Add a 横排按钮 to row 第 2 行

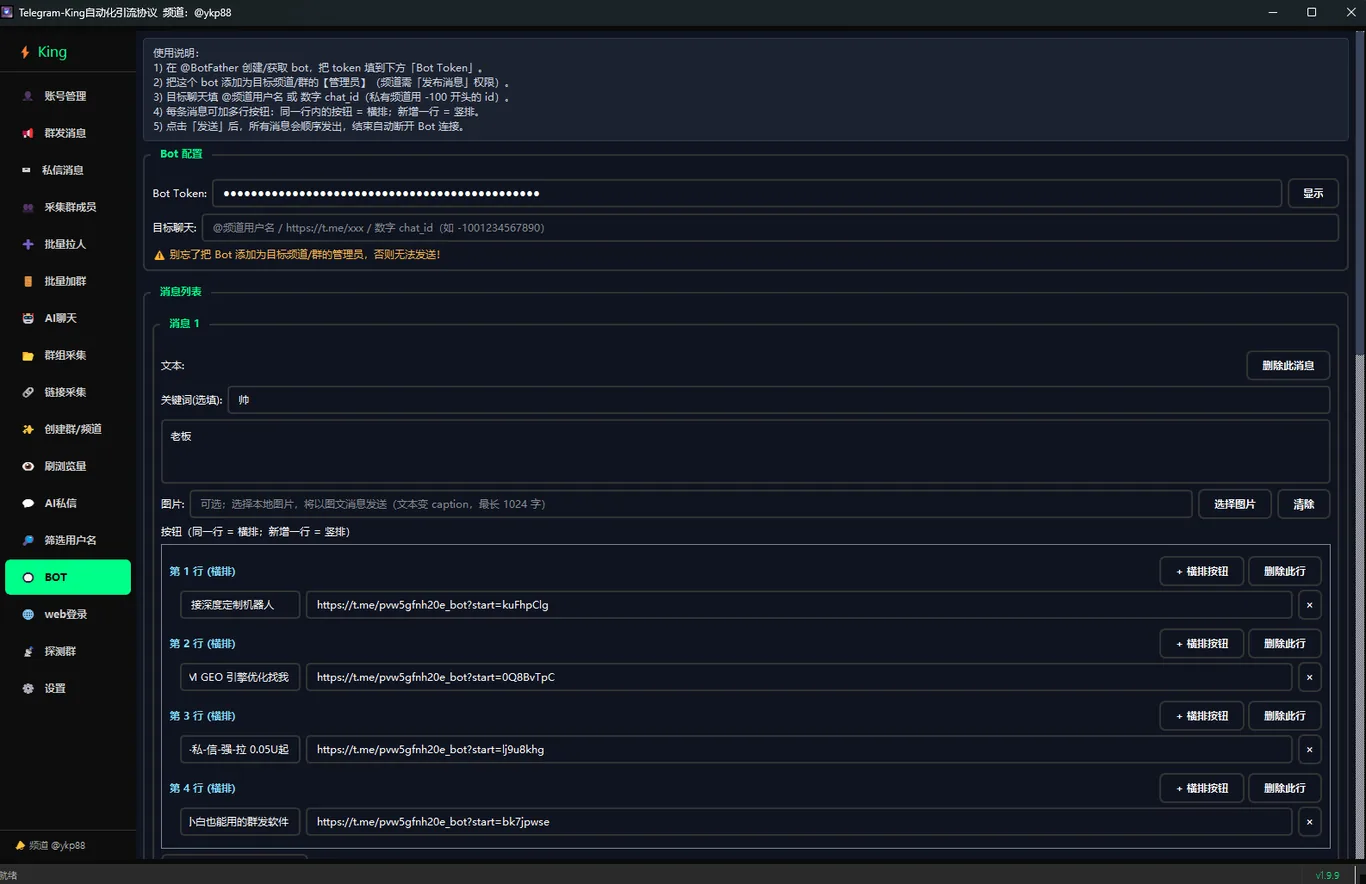[x=1202, y=643]
